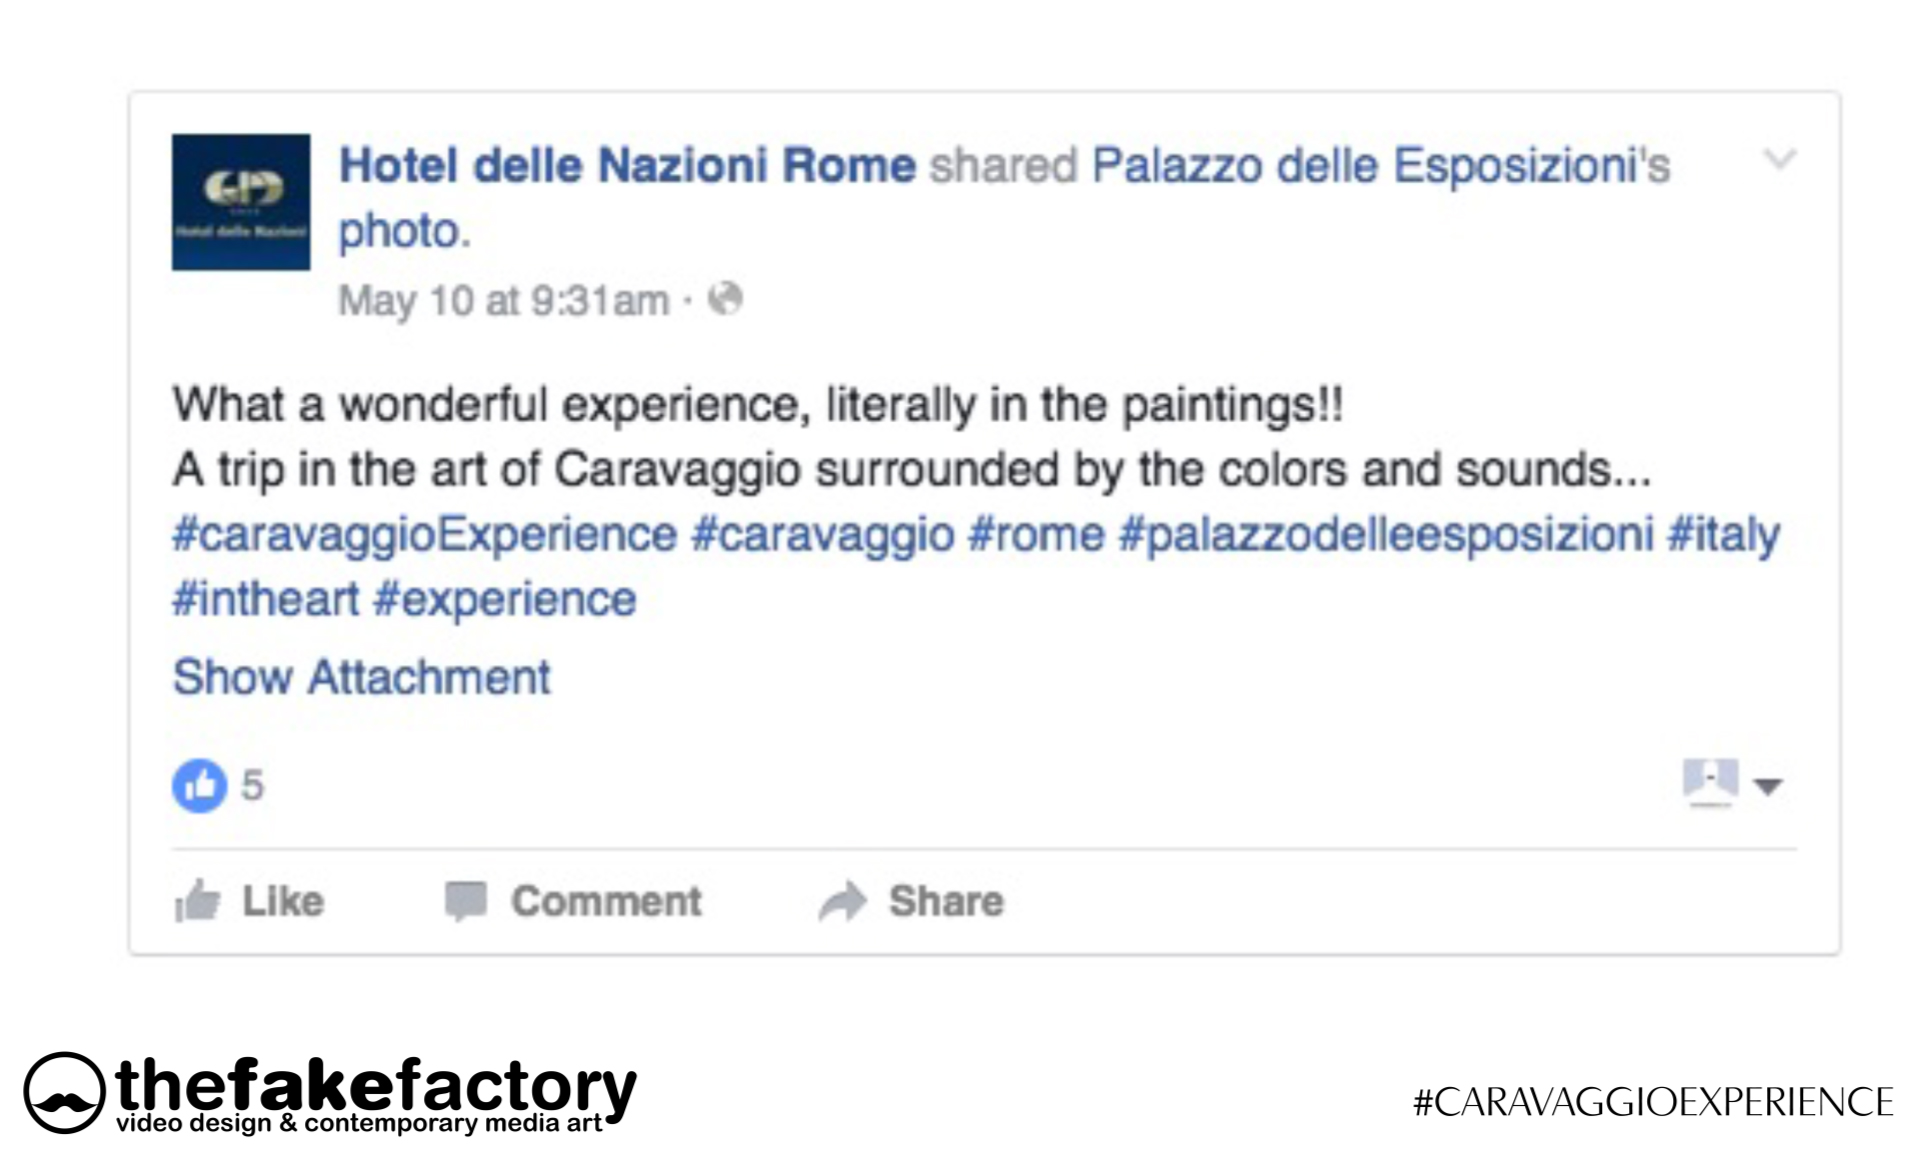Screen dimensions: 1920x1150
Task: Open the #caravaggioExperience hashtag
Action: tap(424, 535)
